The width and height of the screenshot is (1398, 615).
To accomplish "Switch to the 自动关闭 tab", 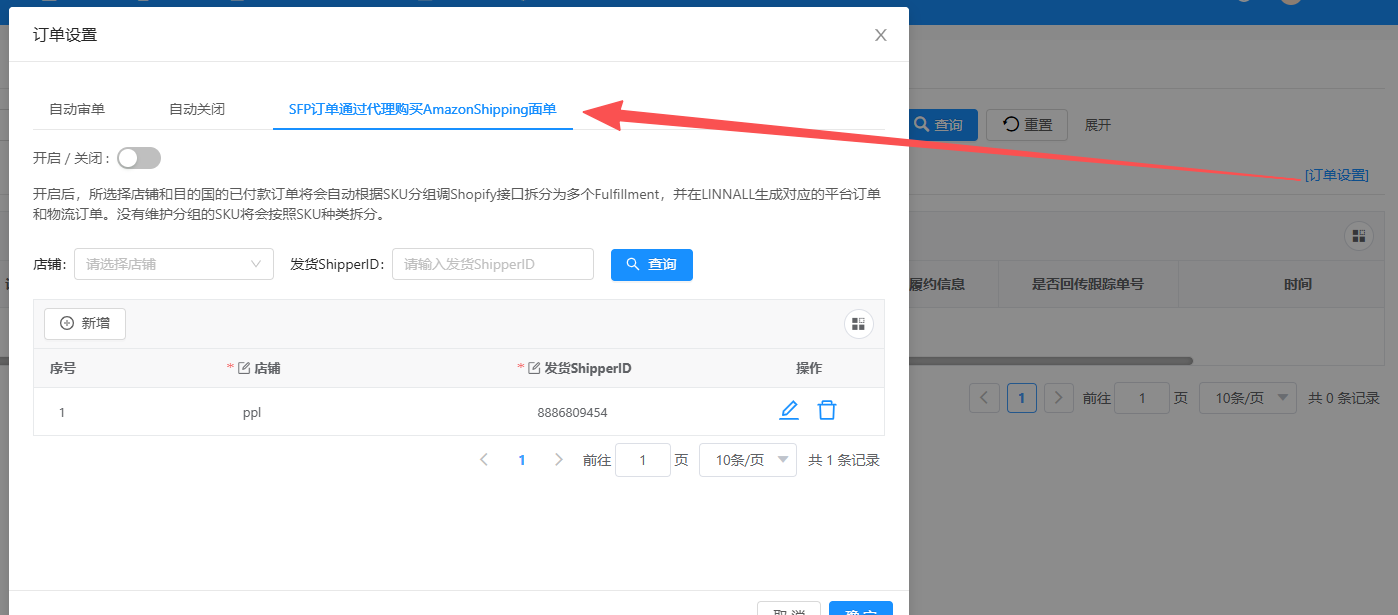I will [197, 109].
